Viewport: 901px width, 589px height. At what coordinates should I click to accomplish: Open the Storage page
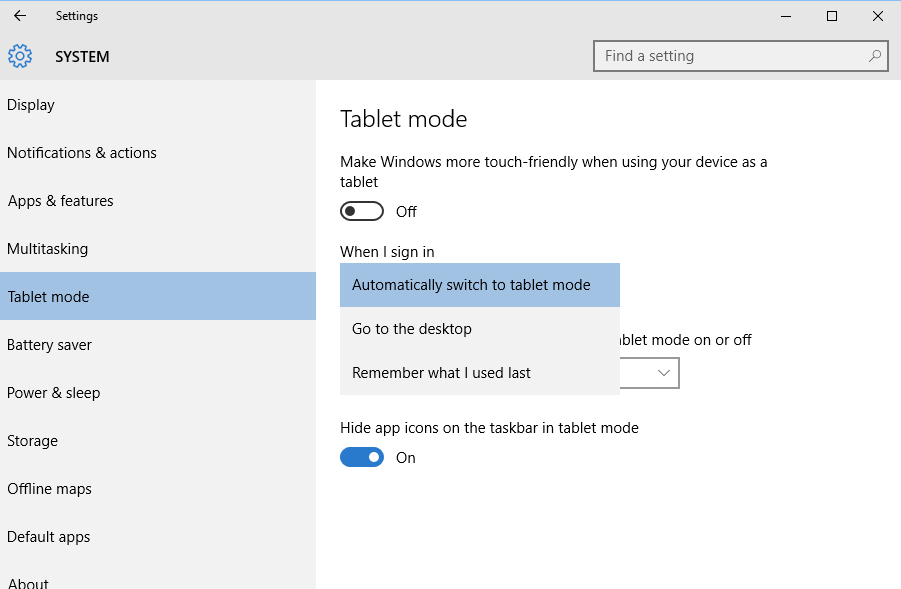158,441
